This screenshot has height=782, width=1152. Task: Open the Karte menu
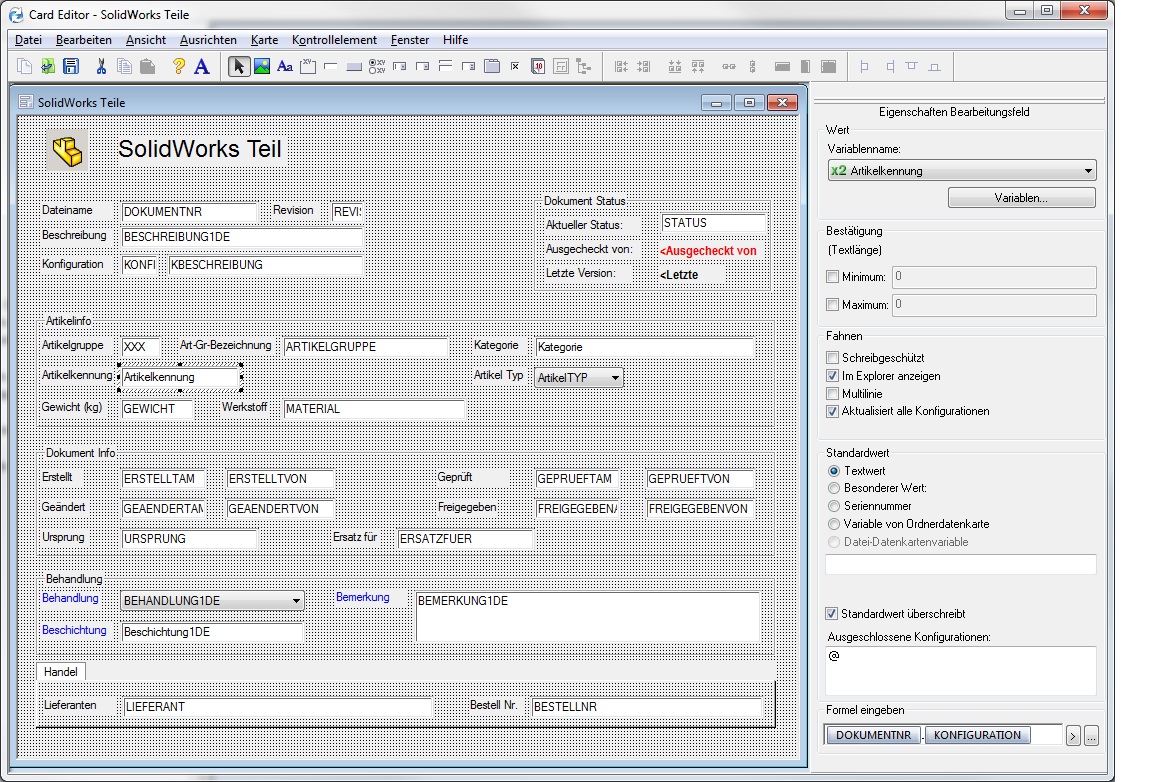click(x=264, y=40)
